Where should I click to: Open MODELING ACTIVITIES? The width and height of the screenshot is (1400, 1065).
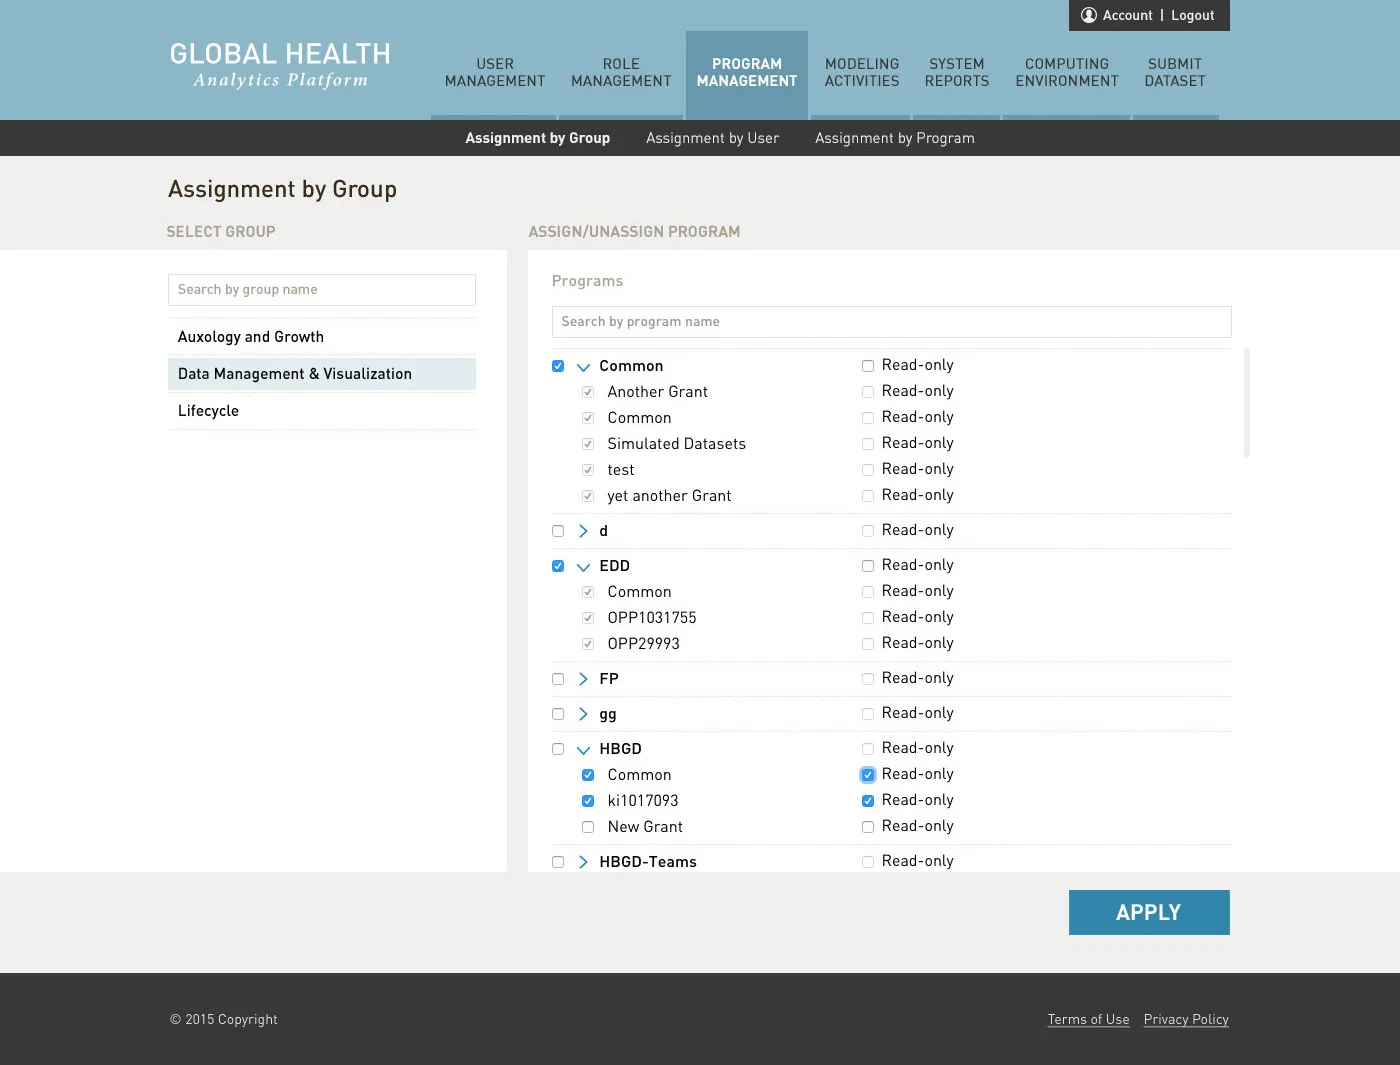861,72
